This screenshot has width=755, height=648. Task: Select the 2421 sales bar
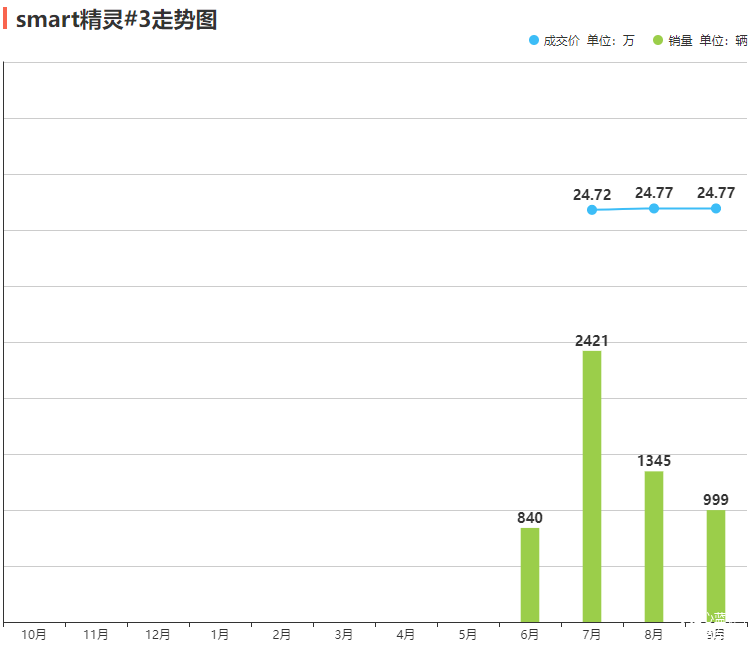592,486
